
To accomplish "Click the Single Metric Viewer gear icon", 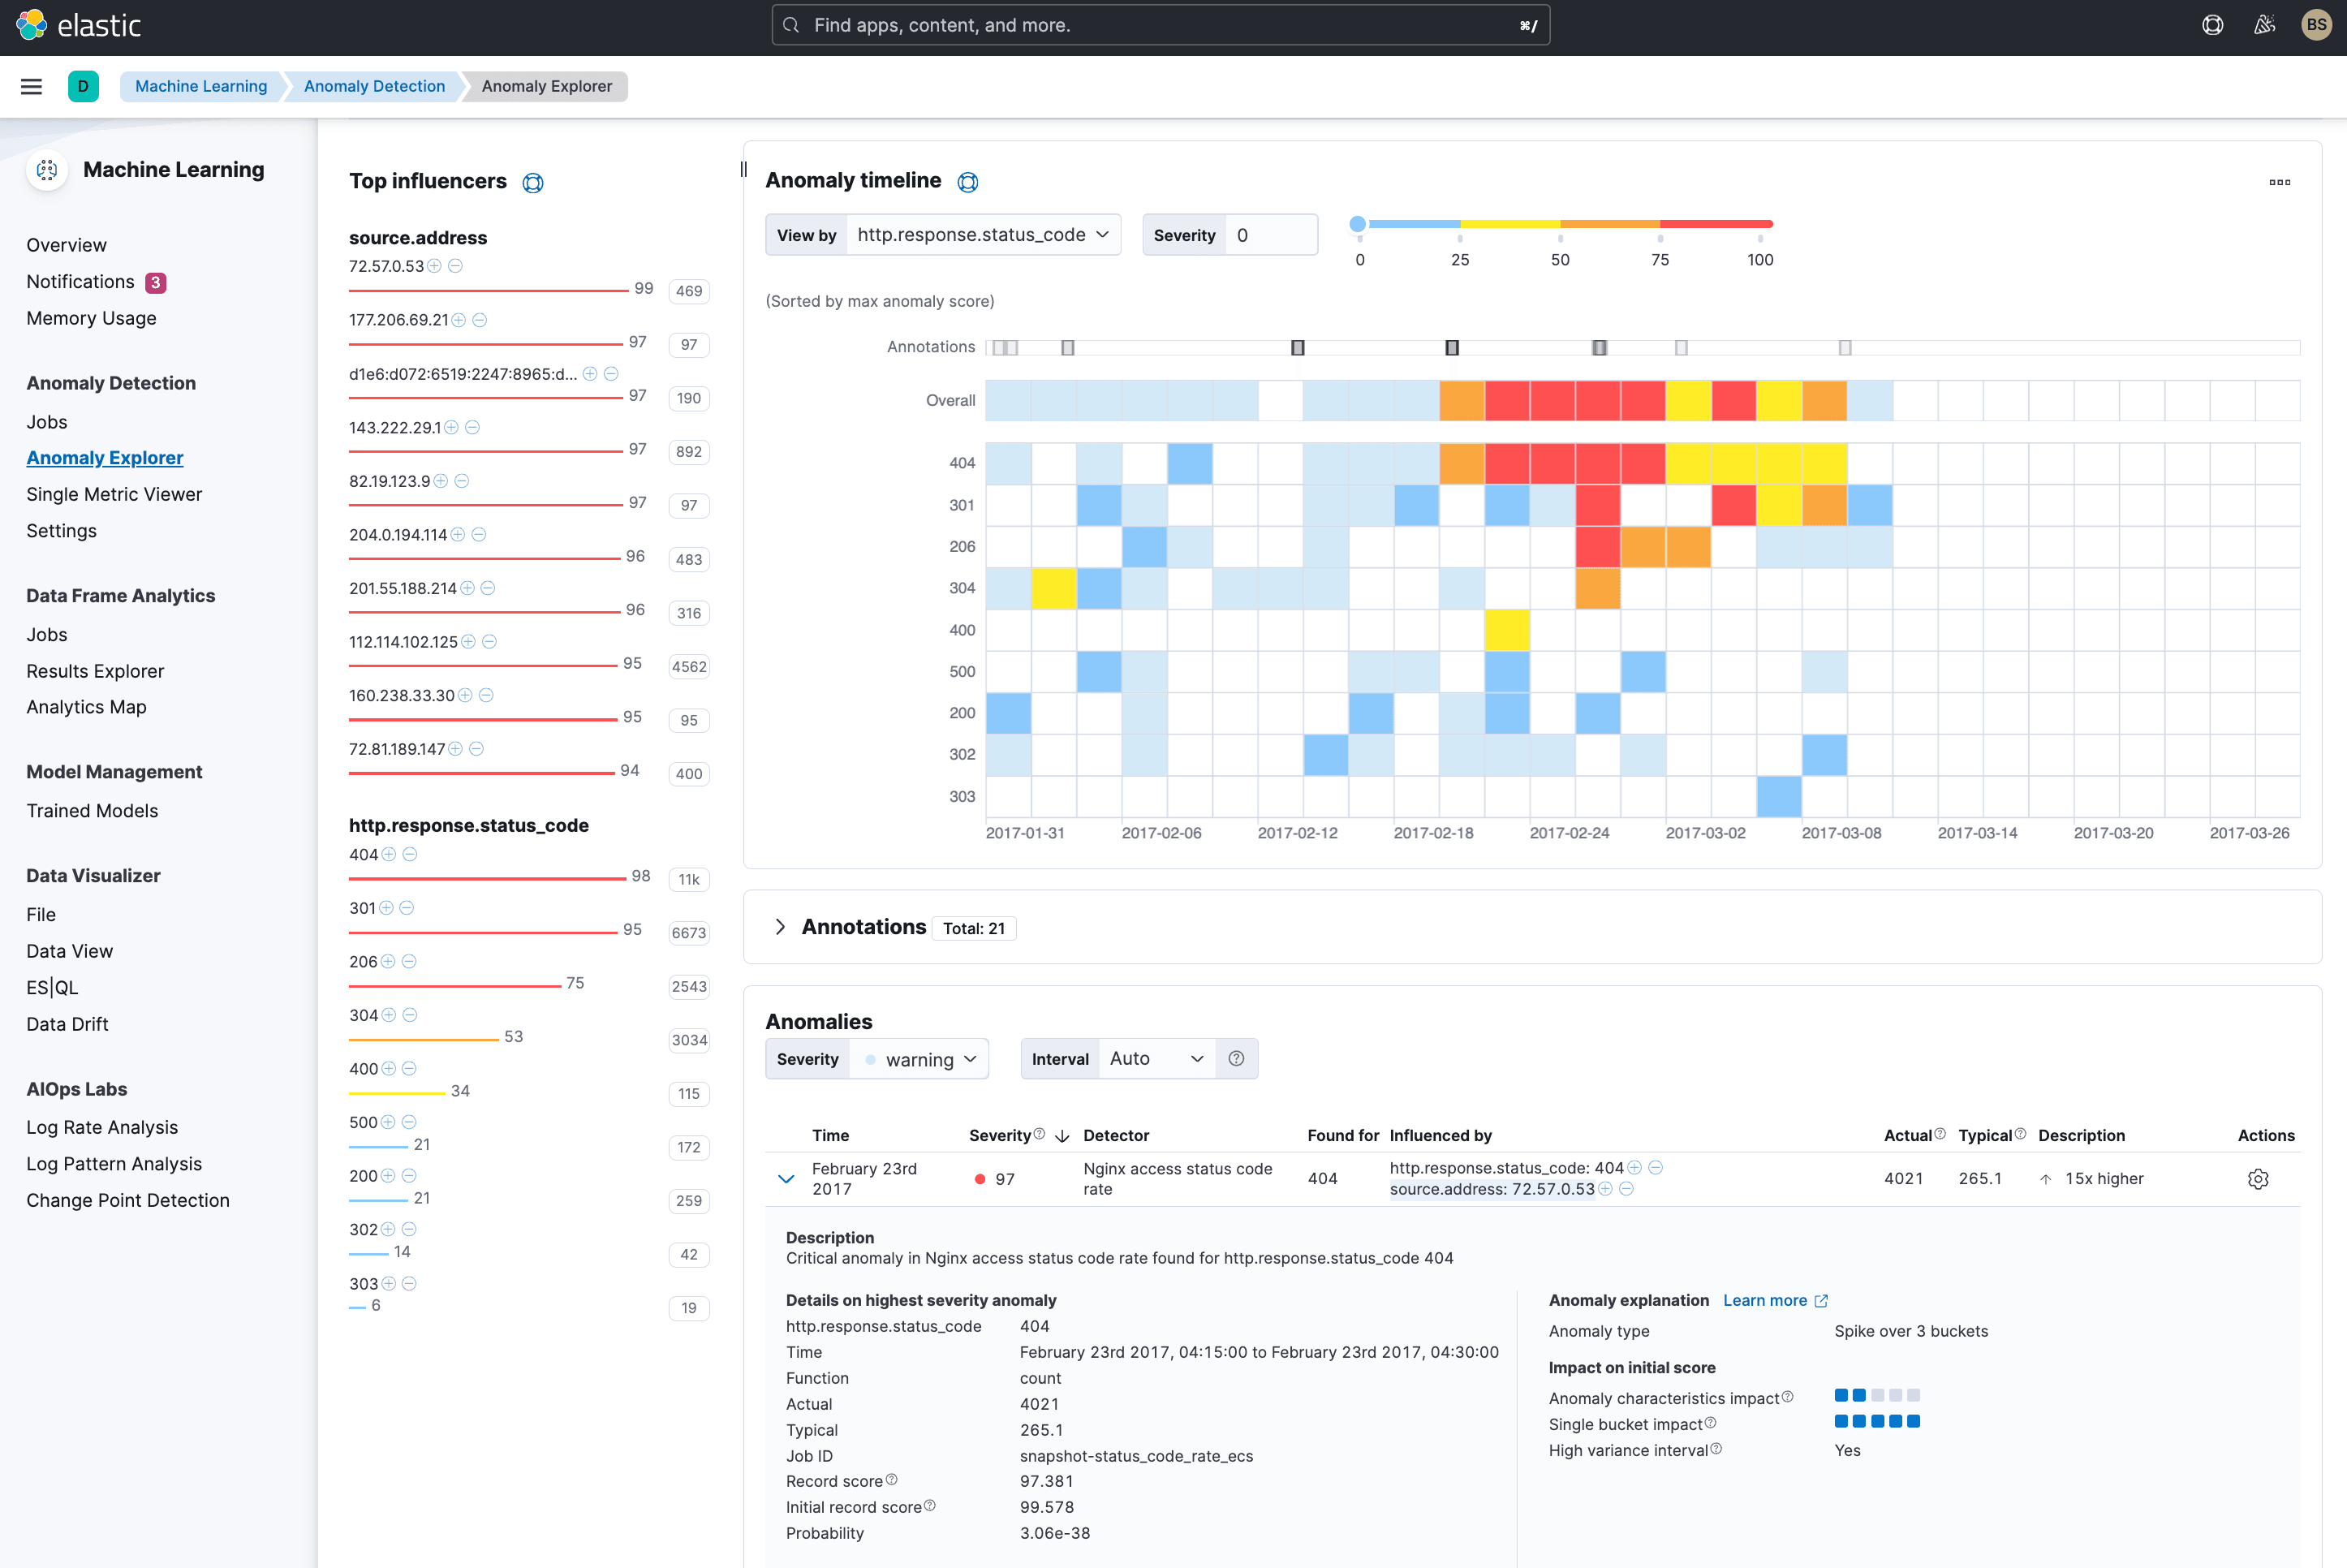I will click(x=2258, y=1176).
